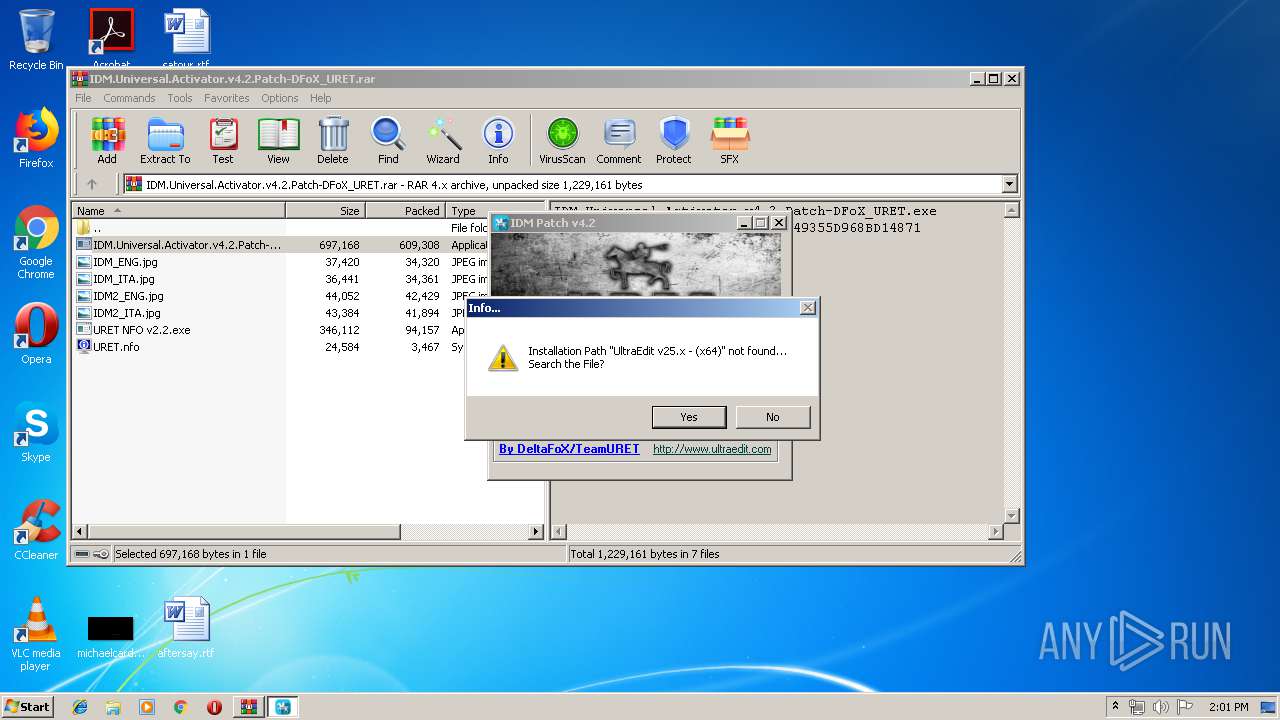The width and height of the screenshot is (1280, 720).
Task: Click the file list horizontal scrollbar
Action: (x=244, y=532)
